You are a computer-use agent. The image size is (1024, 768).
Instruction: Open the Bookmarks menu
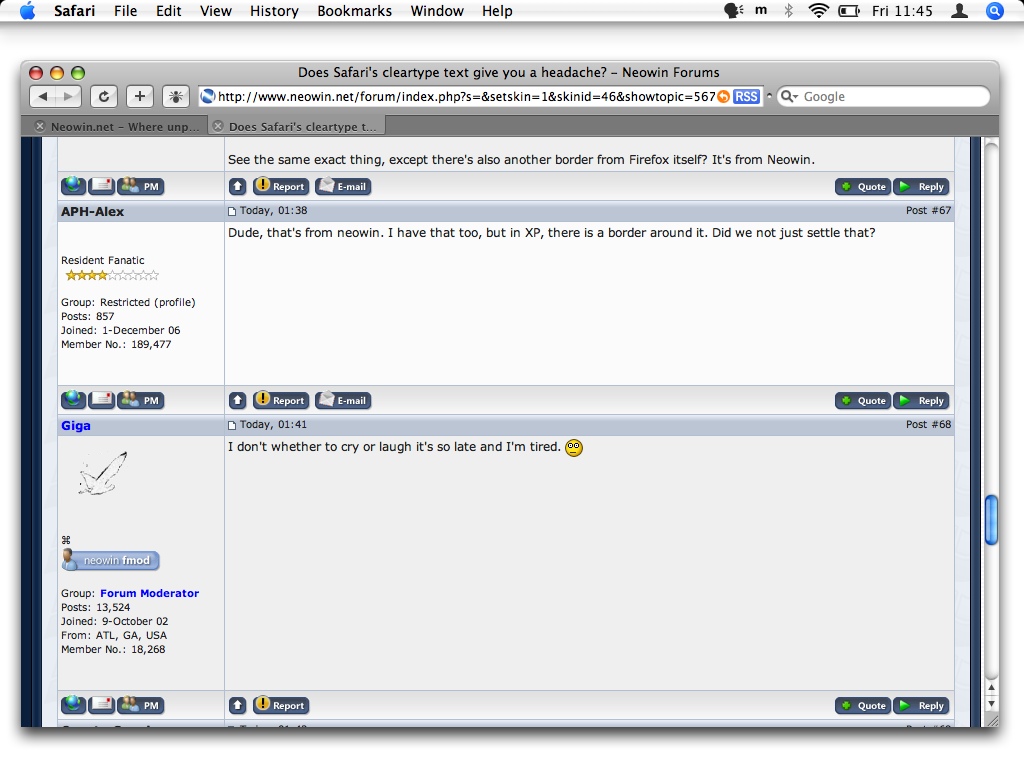tap(355, 11)
